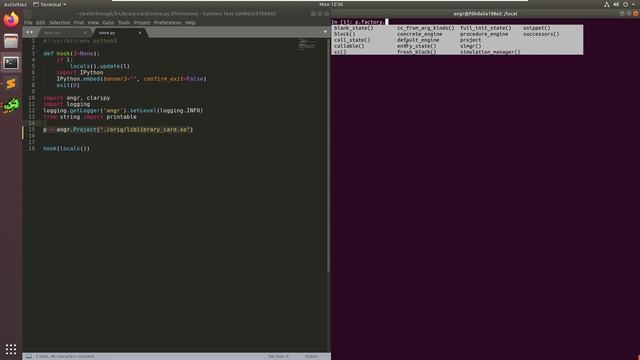Viewport: 640px width, 360px height.
Task: Open the network status icon in top bar
Action: coord(607,4)
